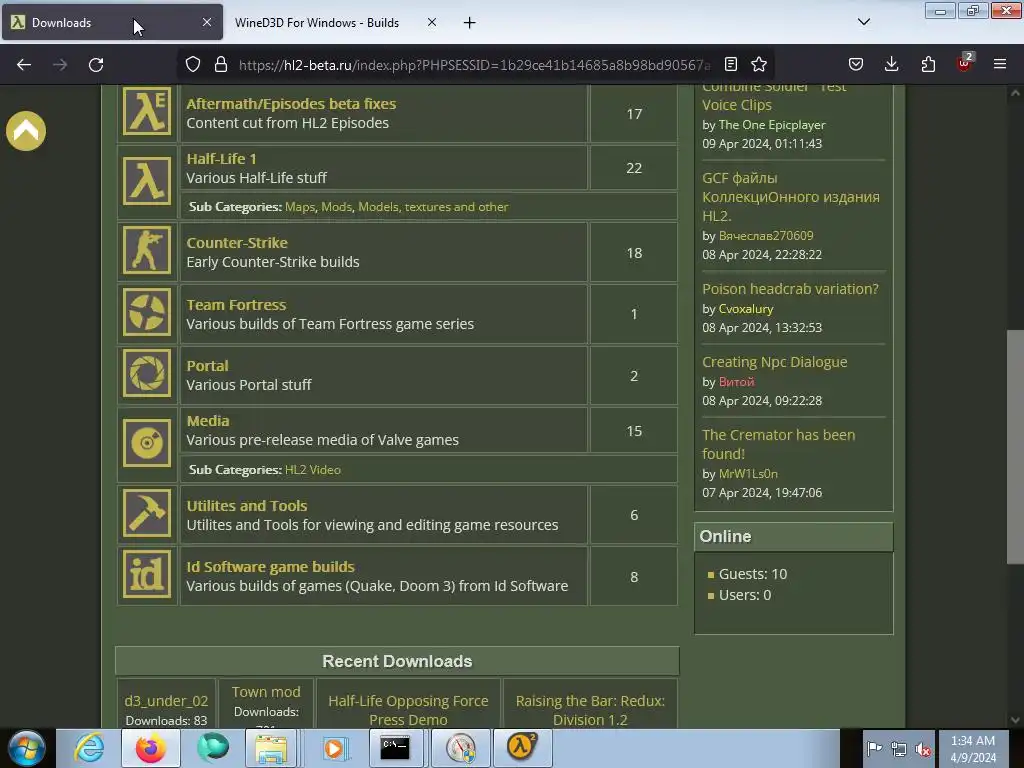Screen dimensions: 1024x768
Task: Click the taskbar clock showing 1:34 AM
Action: click(x=973, y=749)
